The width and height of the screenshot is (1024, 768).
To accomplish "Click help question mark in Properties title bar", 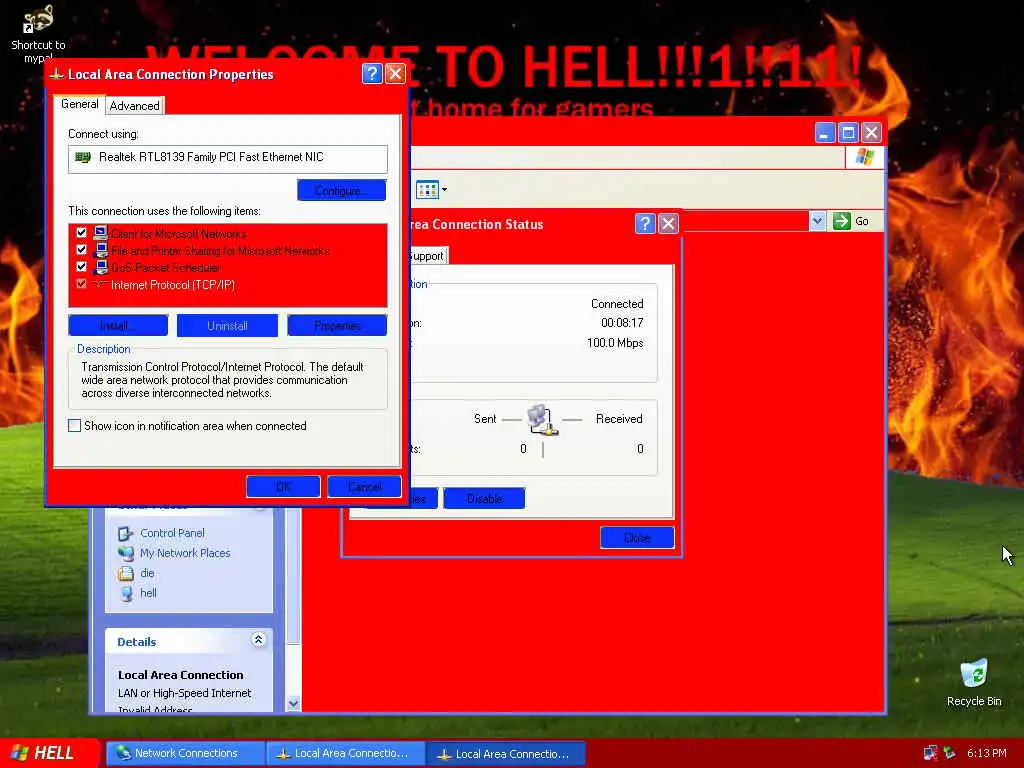I will tap(372, 74).
